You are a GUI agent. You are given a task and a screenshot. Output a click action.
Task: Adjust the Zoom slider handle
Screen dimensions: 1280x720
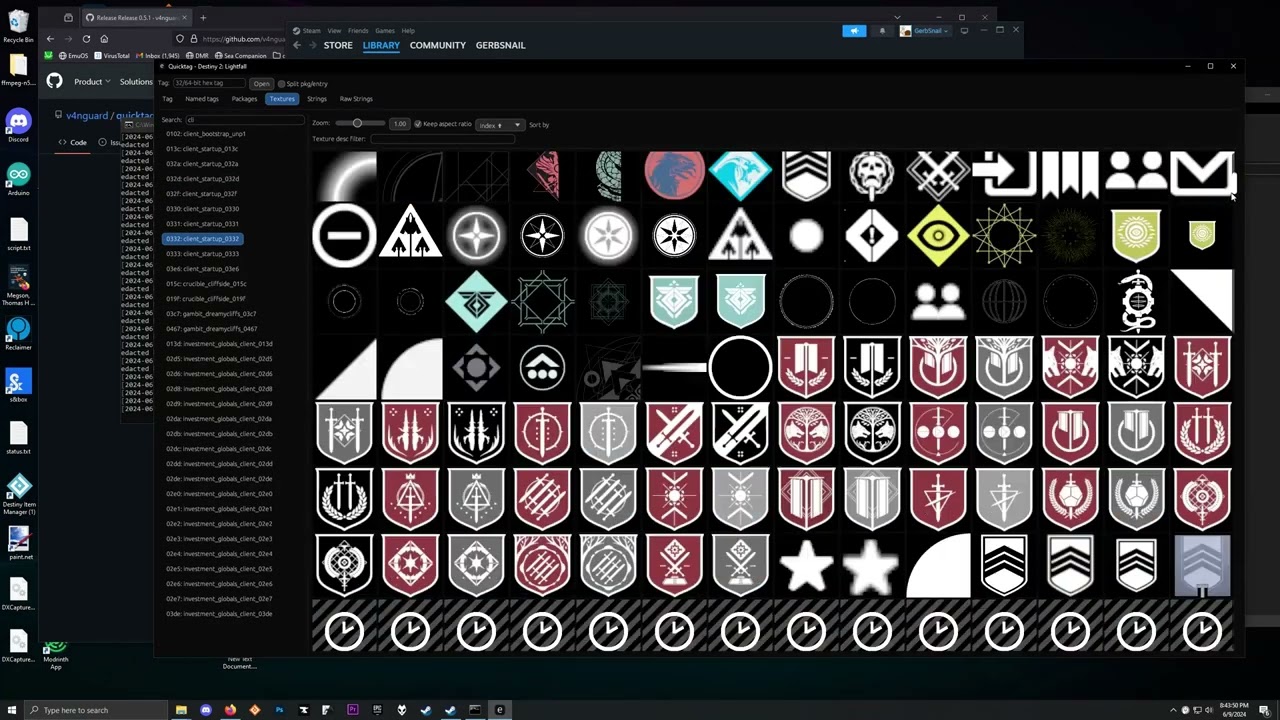coord(357,123)
